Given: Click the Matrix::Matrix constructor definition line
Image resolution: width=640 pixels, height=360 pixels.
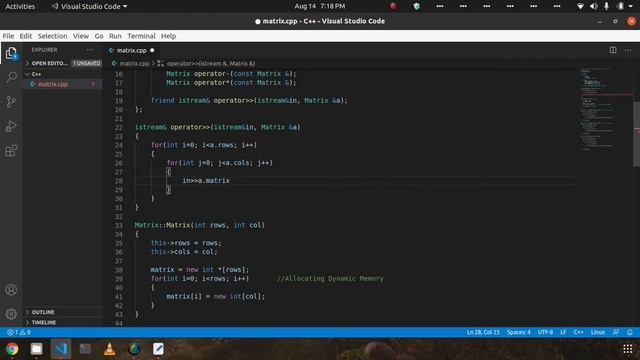Looking at the screenshot, I should (x=200, y=225).
